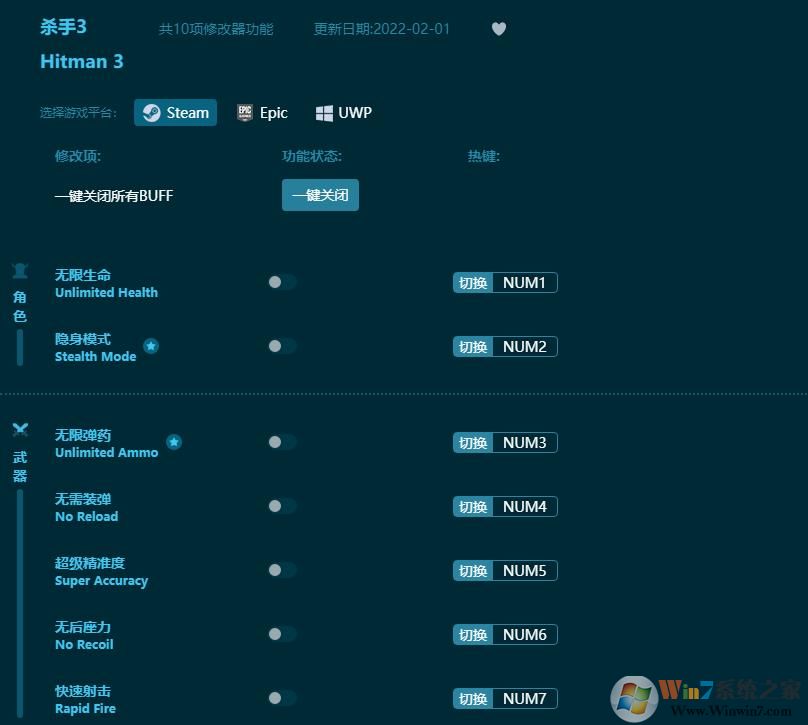The width and height of the screenshot is (808, 725).
Task: Toggle Rapid Fire on
Action: [281, 698]
